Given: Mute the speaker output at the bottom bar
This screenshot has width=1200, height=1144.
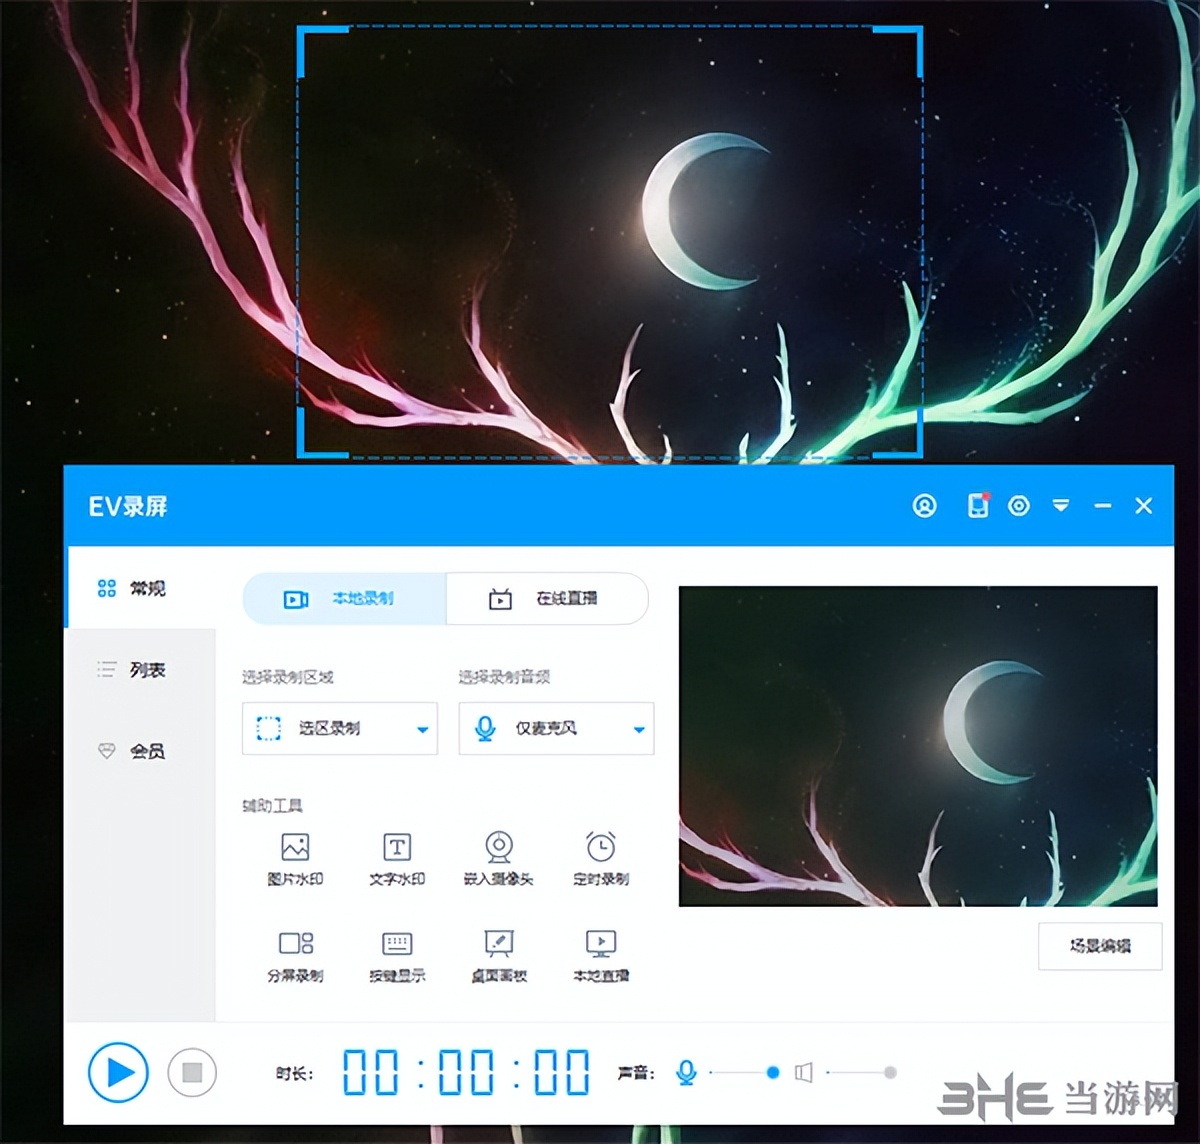Looking at the screenshot, I should pyautogui.click(x=806, y=1072).
